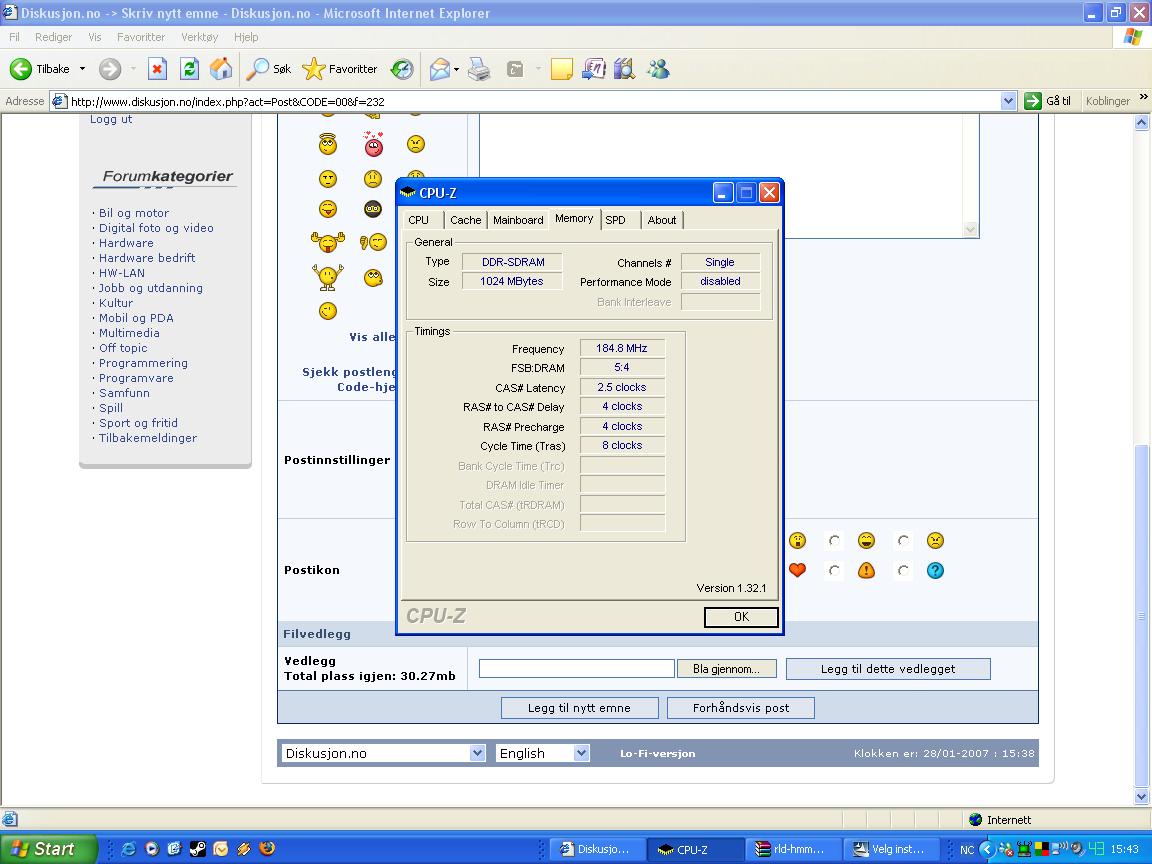The width and height of the screenshot is (1152, 864).
Task: Open browsing history clock icon
Action: click(402, 69)
